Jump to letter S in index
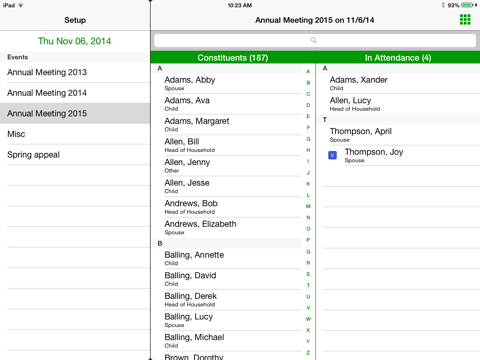This screenshot has width=480, height=360. pyautogui.click(x=308, y=274)
